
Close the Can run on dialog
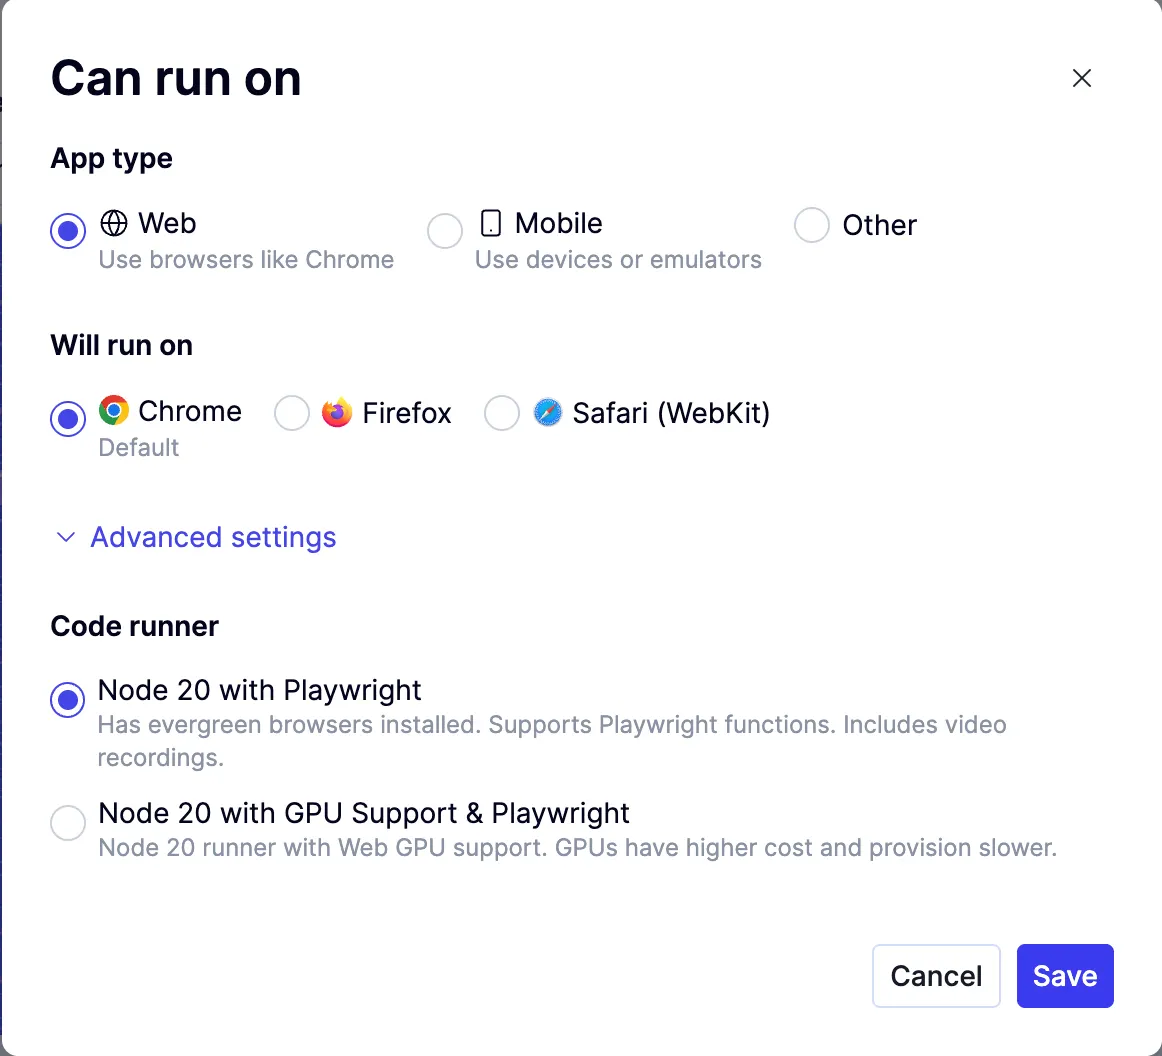pos(1081,78)
